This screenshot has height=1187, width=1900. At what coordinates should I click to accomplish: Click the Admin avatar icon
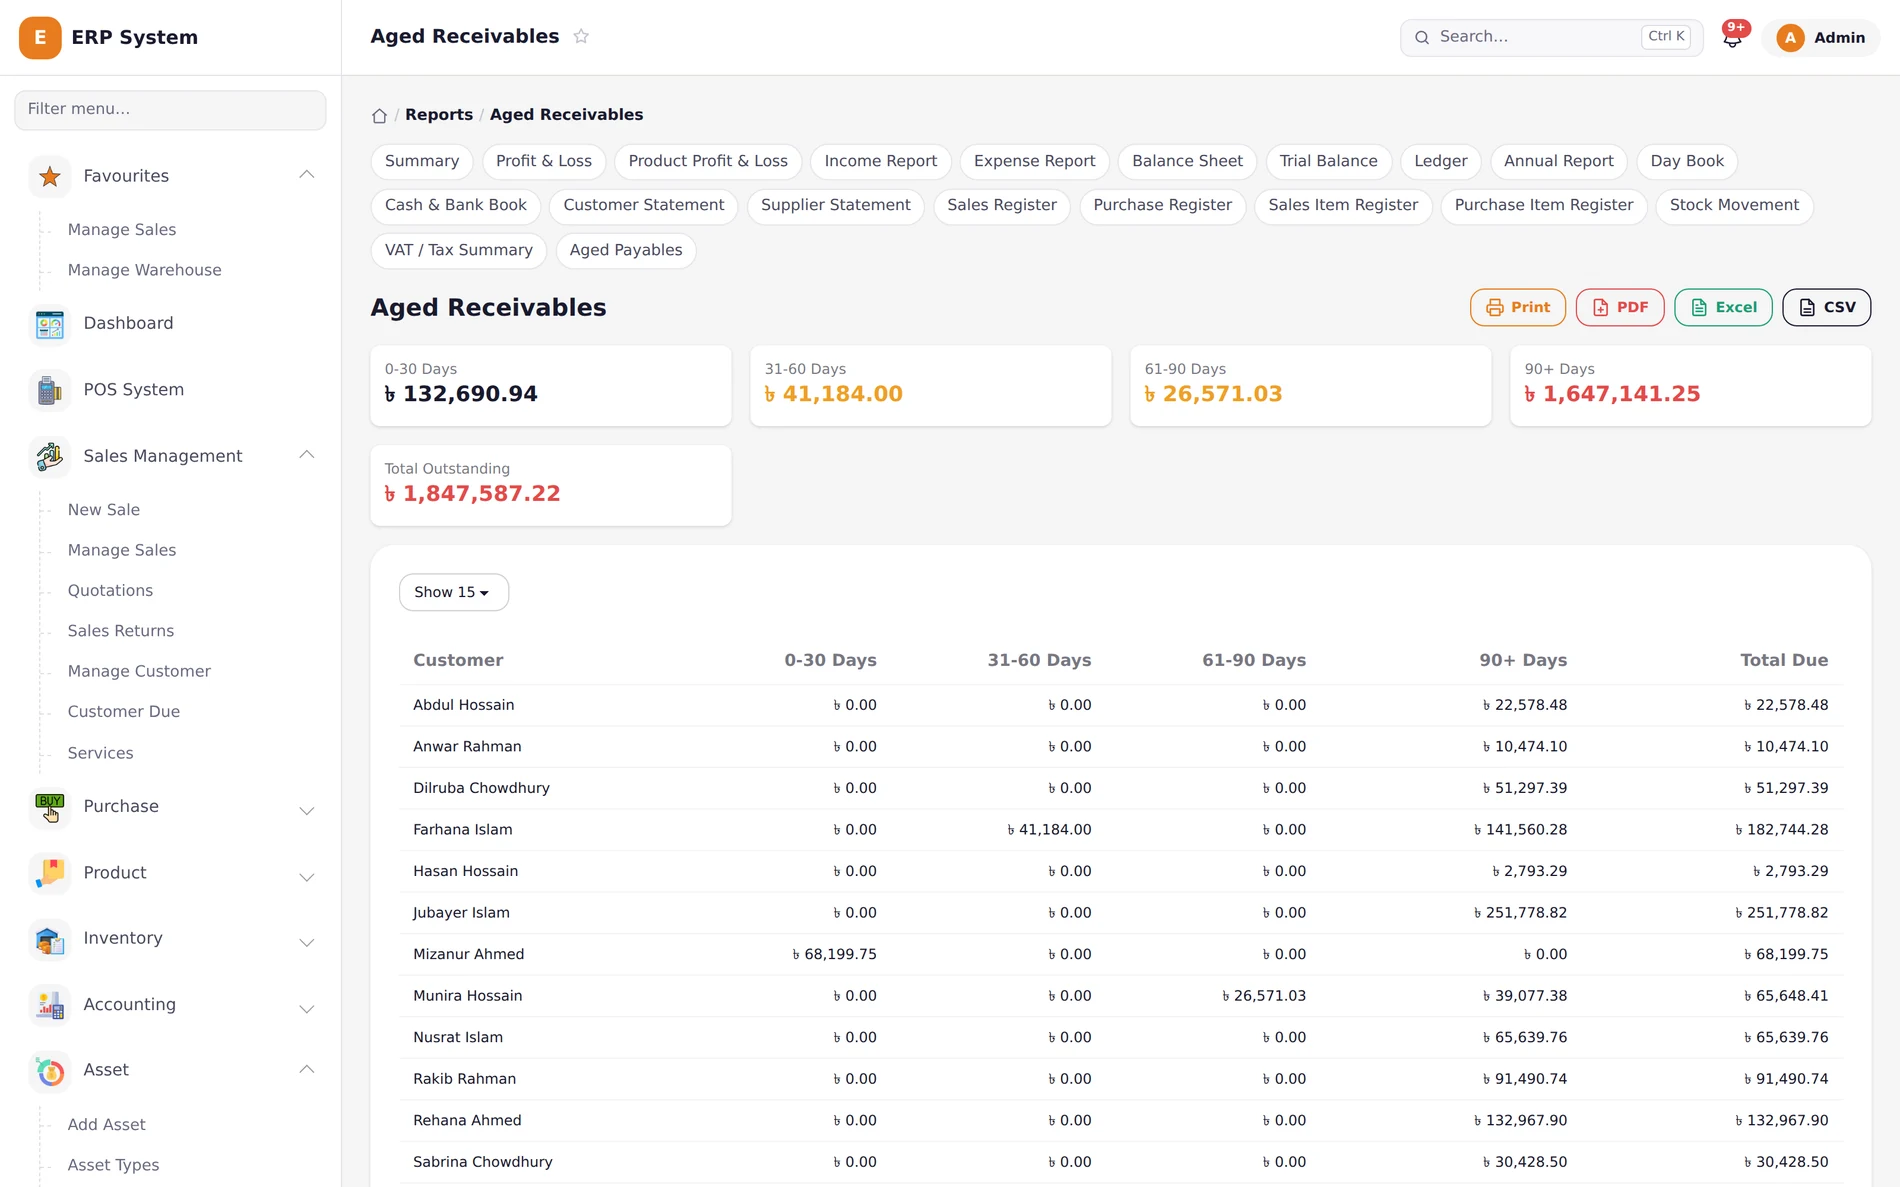click(x=1790, y=38)
